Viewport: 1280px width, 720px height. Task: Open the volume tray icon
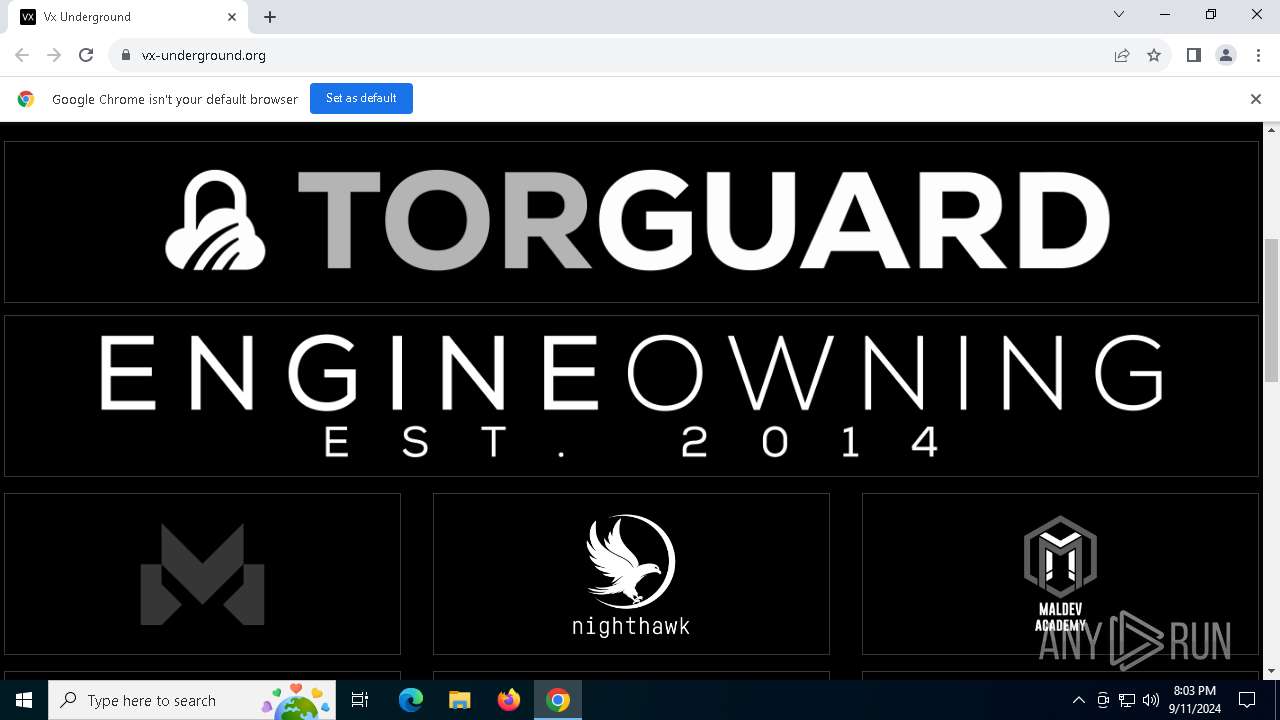tap(1151, 700)
